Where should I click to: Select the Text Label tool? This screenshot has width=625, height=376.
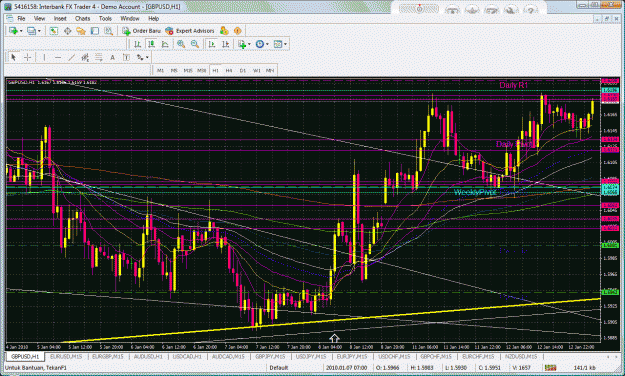point(126,58)
